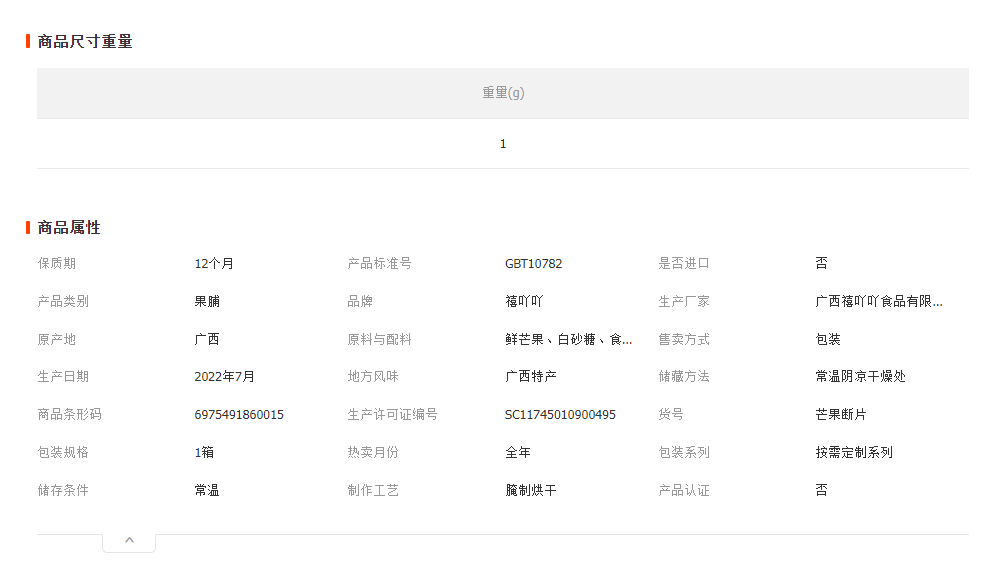Click the 货号 value 芒果断片
Screen dimensions: 1004x573
(x=841, y=414)
